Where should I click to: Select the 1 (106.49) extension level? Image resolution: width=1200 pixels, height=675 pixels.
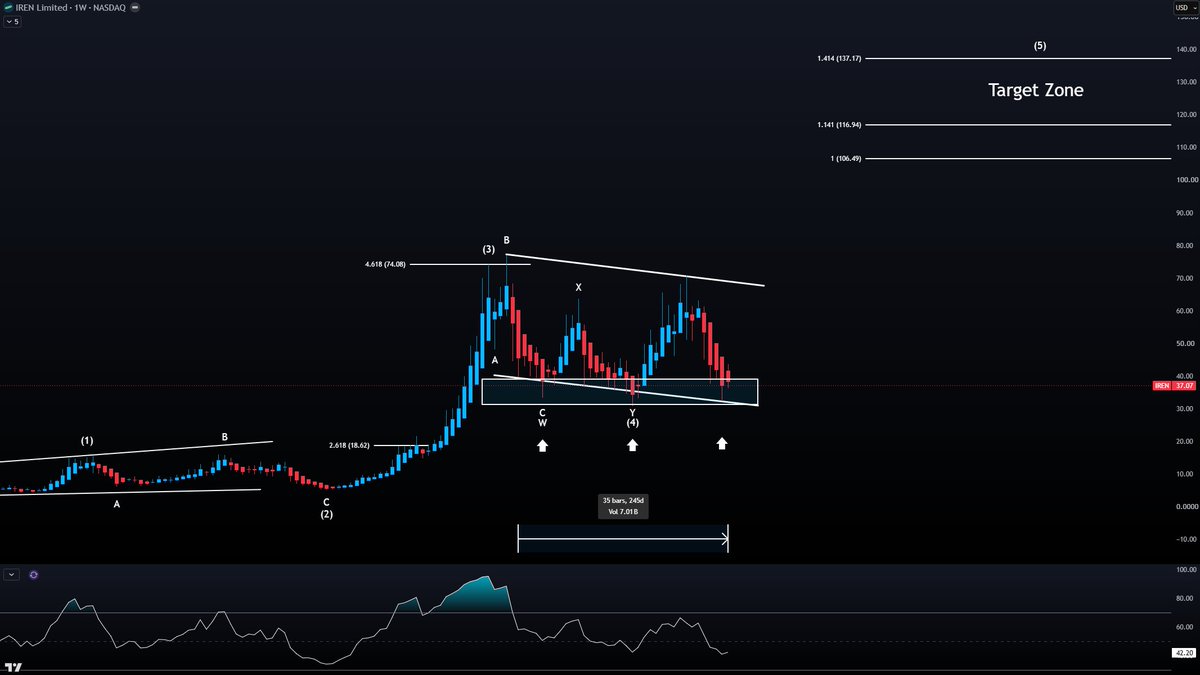coord(846,158)
